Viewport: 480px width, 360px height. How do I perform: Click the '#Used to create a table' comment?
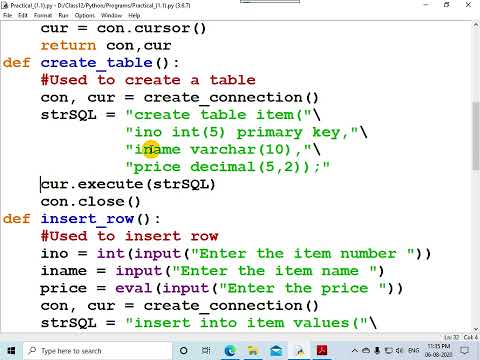[148, 80]
